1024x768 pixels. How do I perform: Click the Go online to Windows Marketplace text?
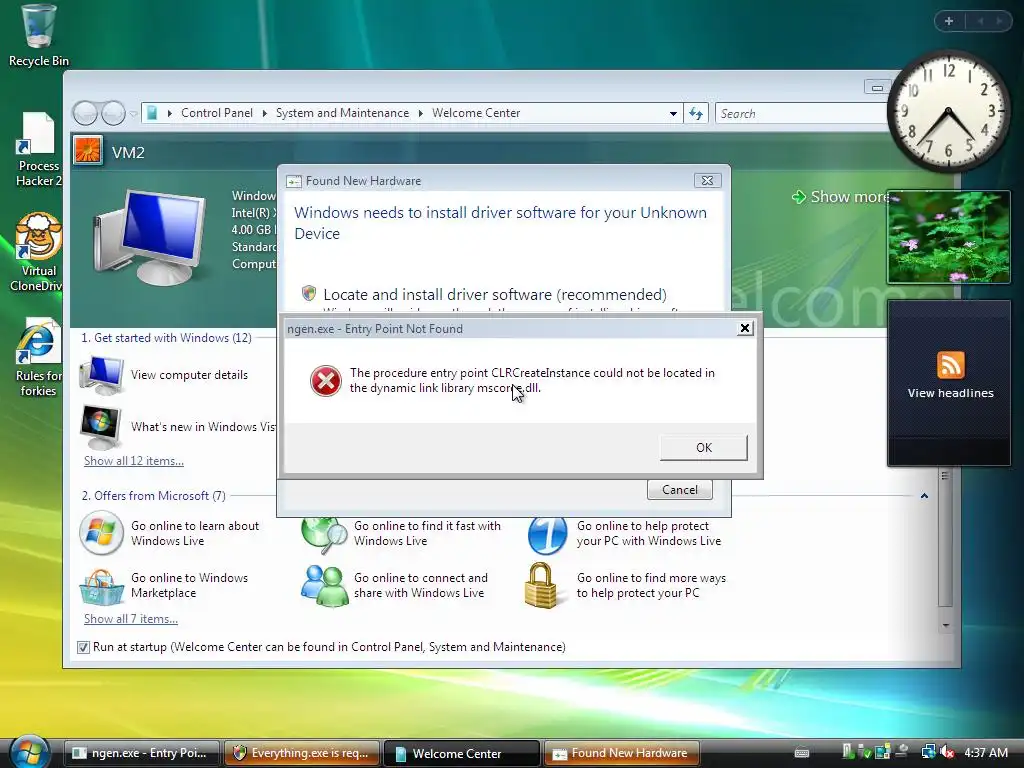pos(189,585)
